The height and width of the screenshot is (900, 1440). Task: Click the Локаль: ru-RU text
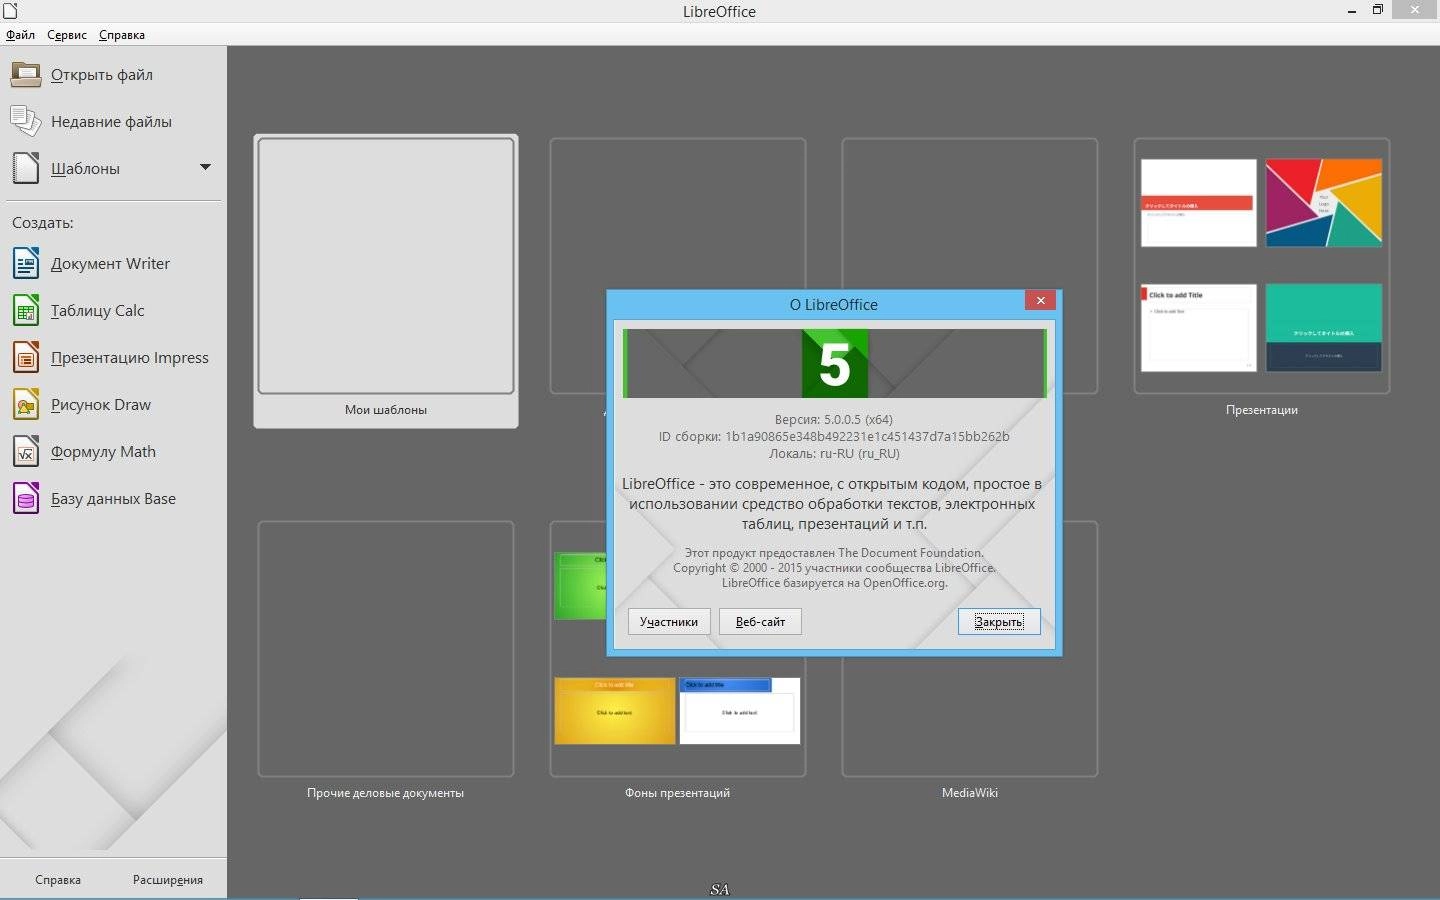pyautogui.click(x=834, y=454)
